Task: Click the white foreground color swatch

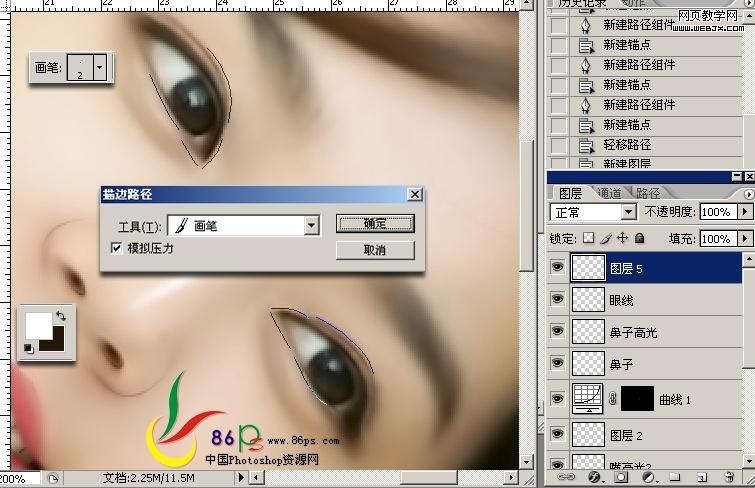Action: click(x=37, y=324)
